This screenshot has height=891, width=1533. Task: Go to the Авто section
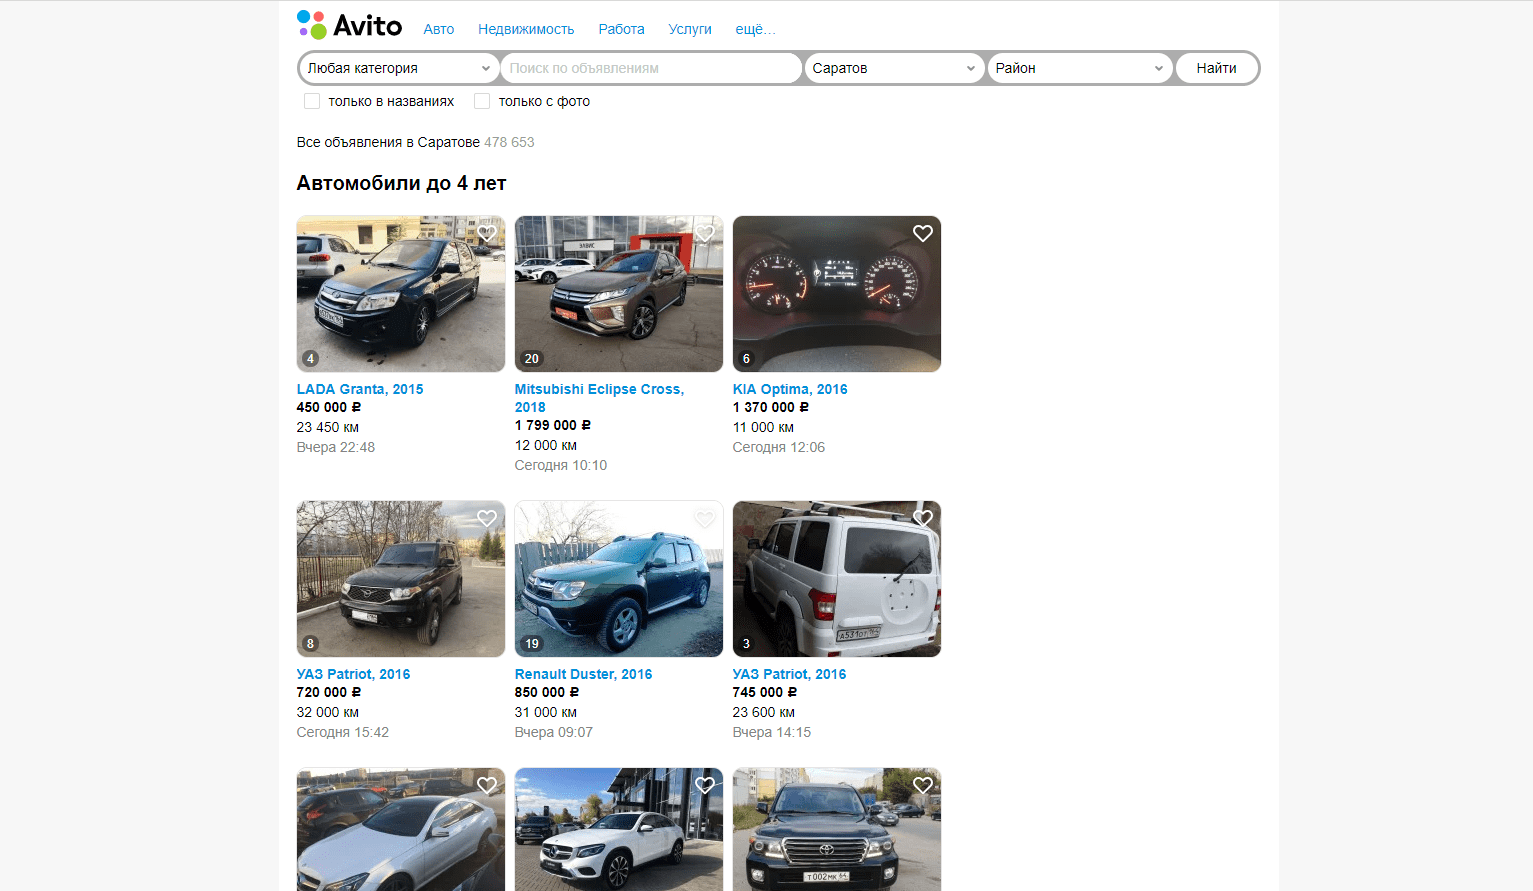coord(439,29)
